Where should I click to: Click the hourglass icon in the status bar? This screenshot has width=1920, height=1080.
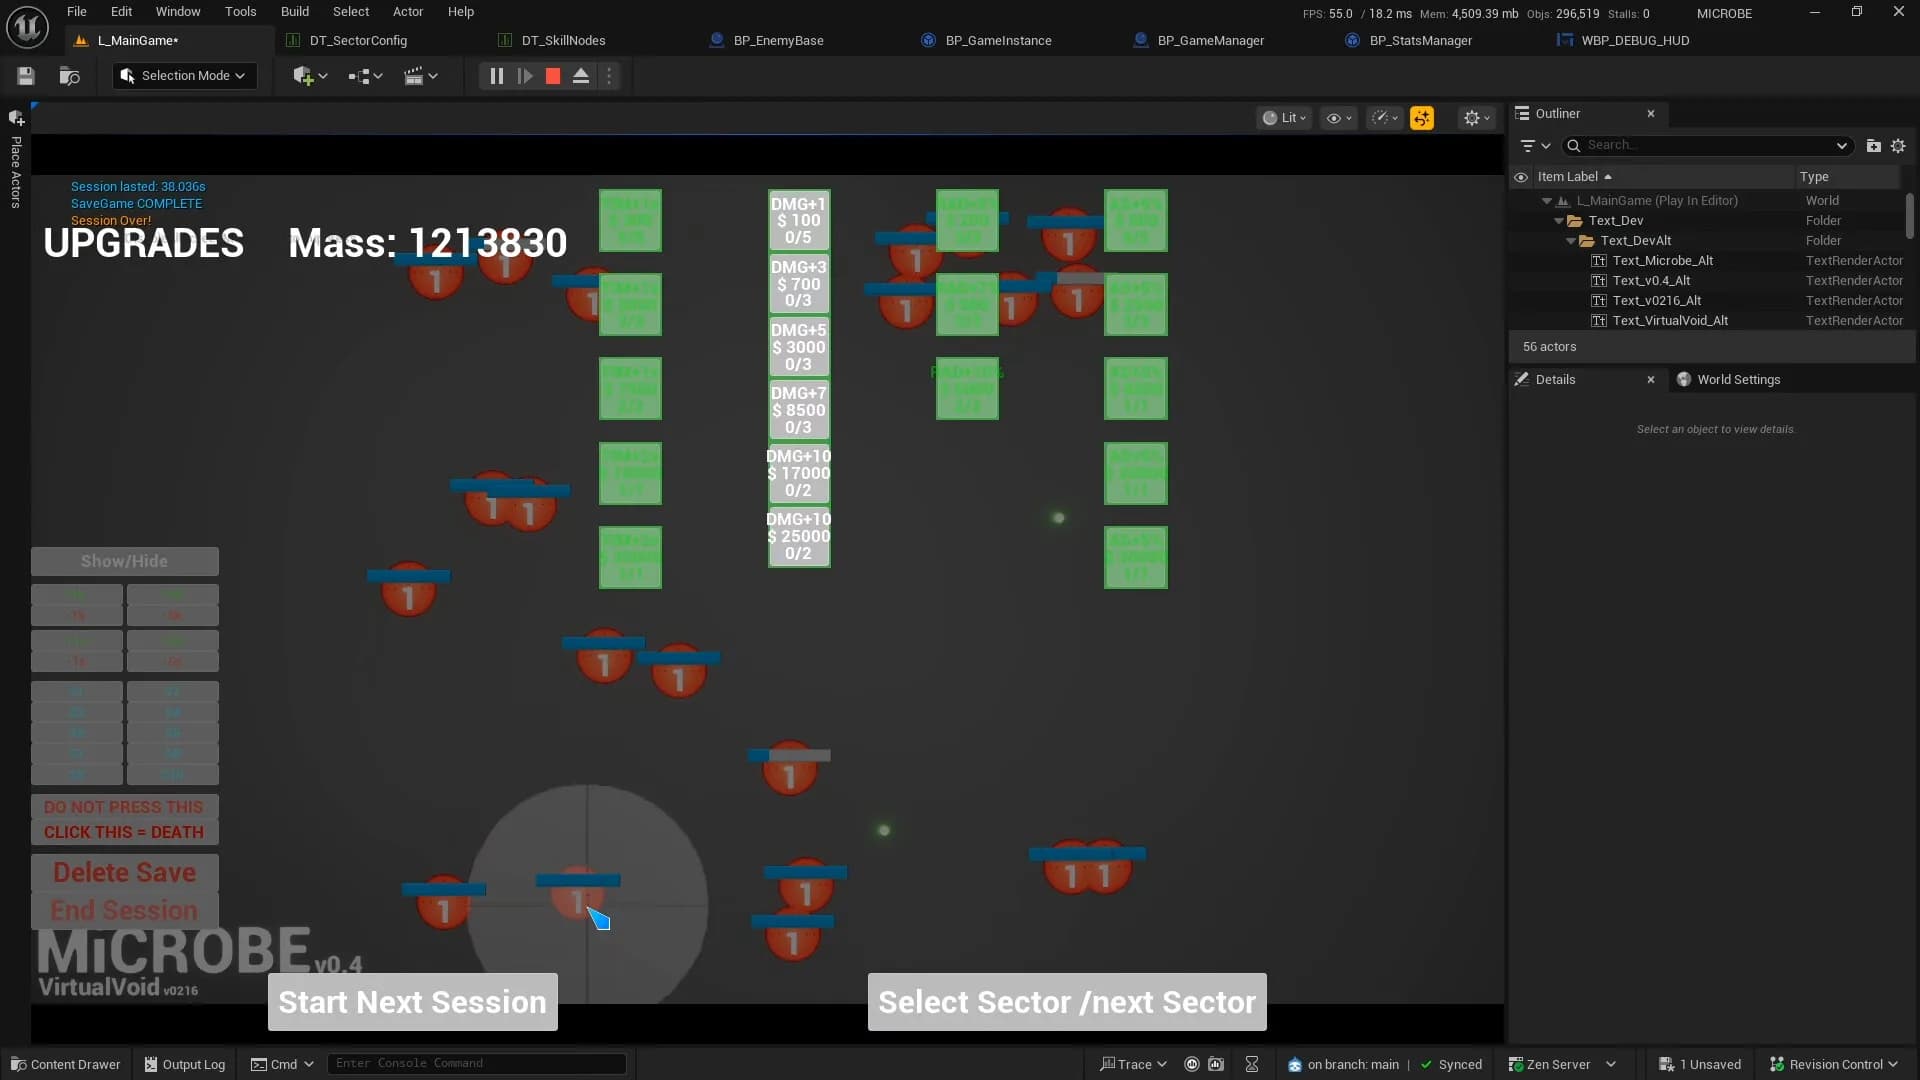(1252, 1064)
